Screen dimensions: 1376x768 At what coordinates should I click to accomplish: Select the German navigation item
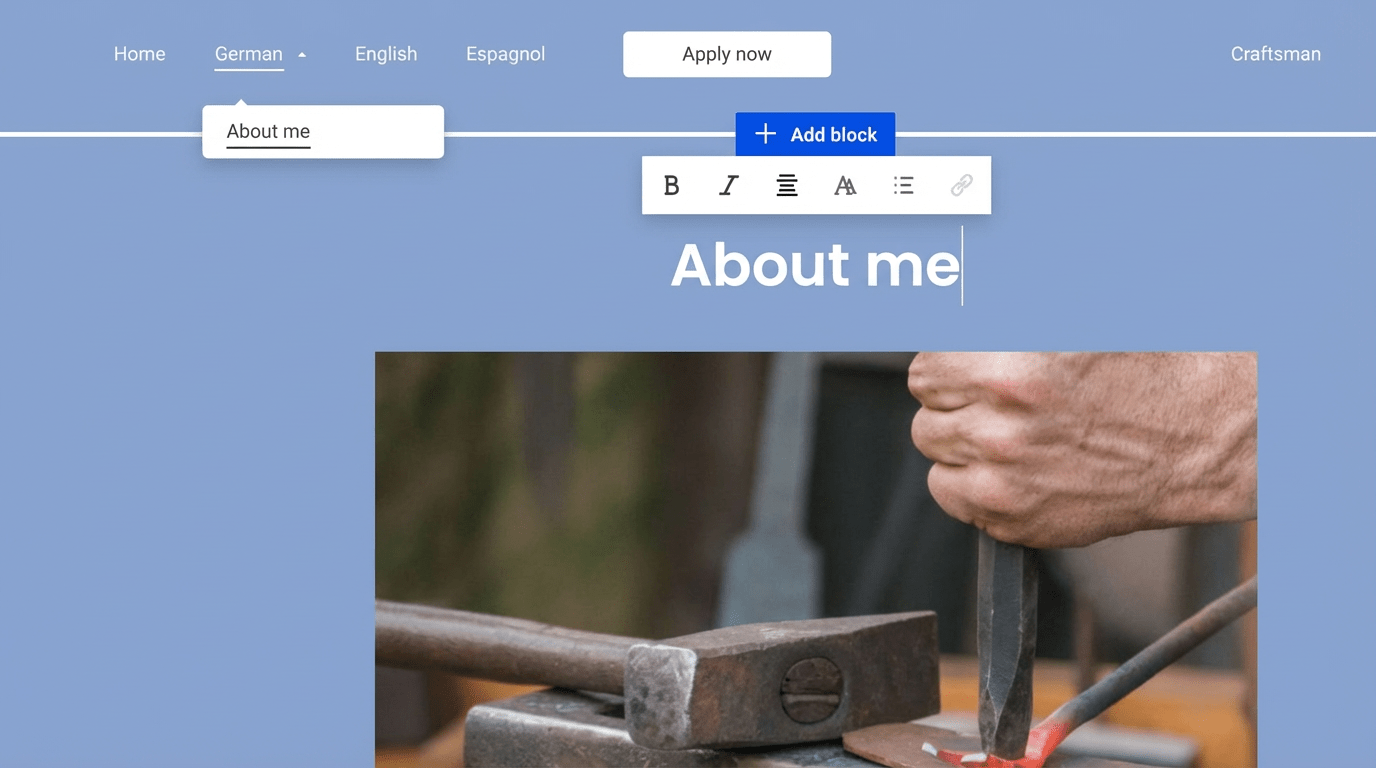tap(248, 54)
